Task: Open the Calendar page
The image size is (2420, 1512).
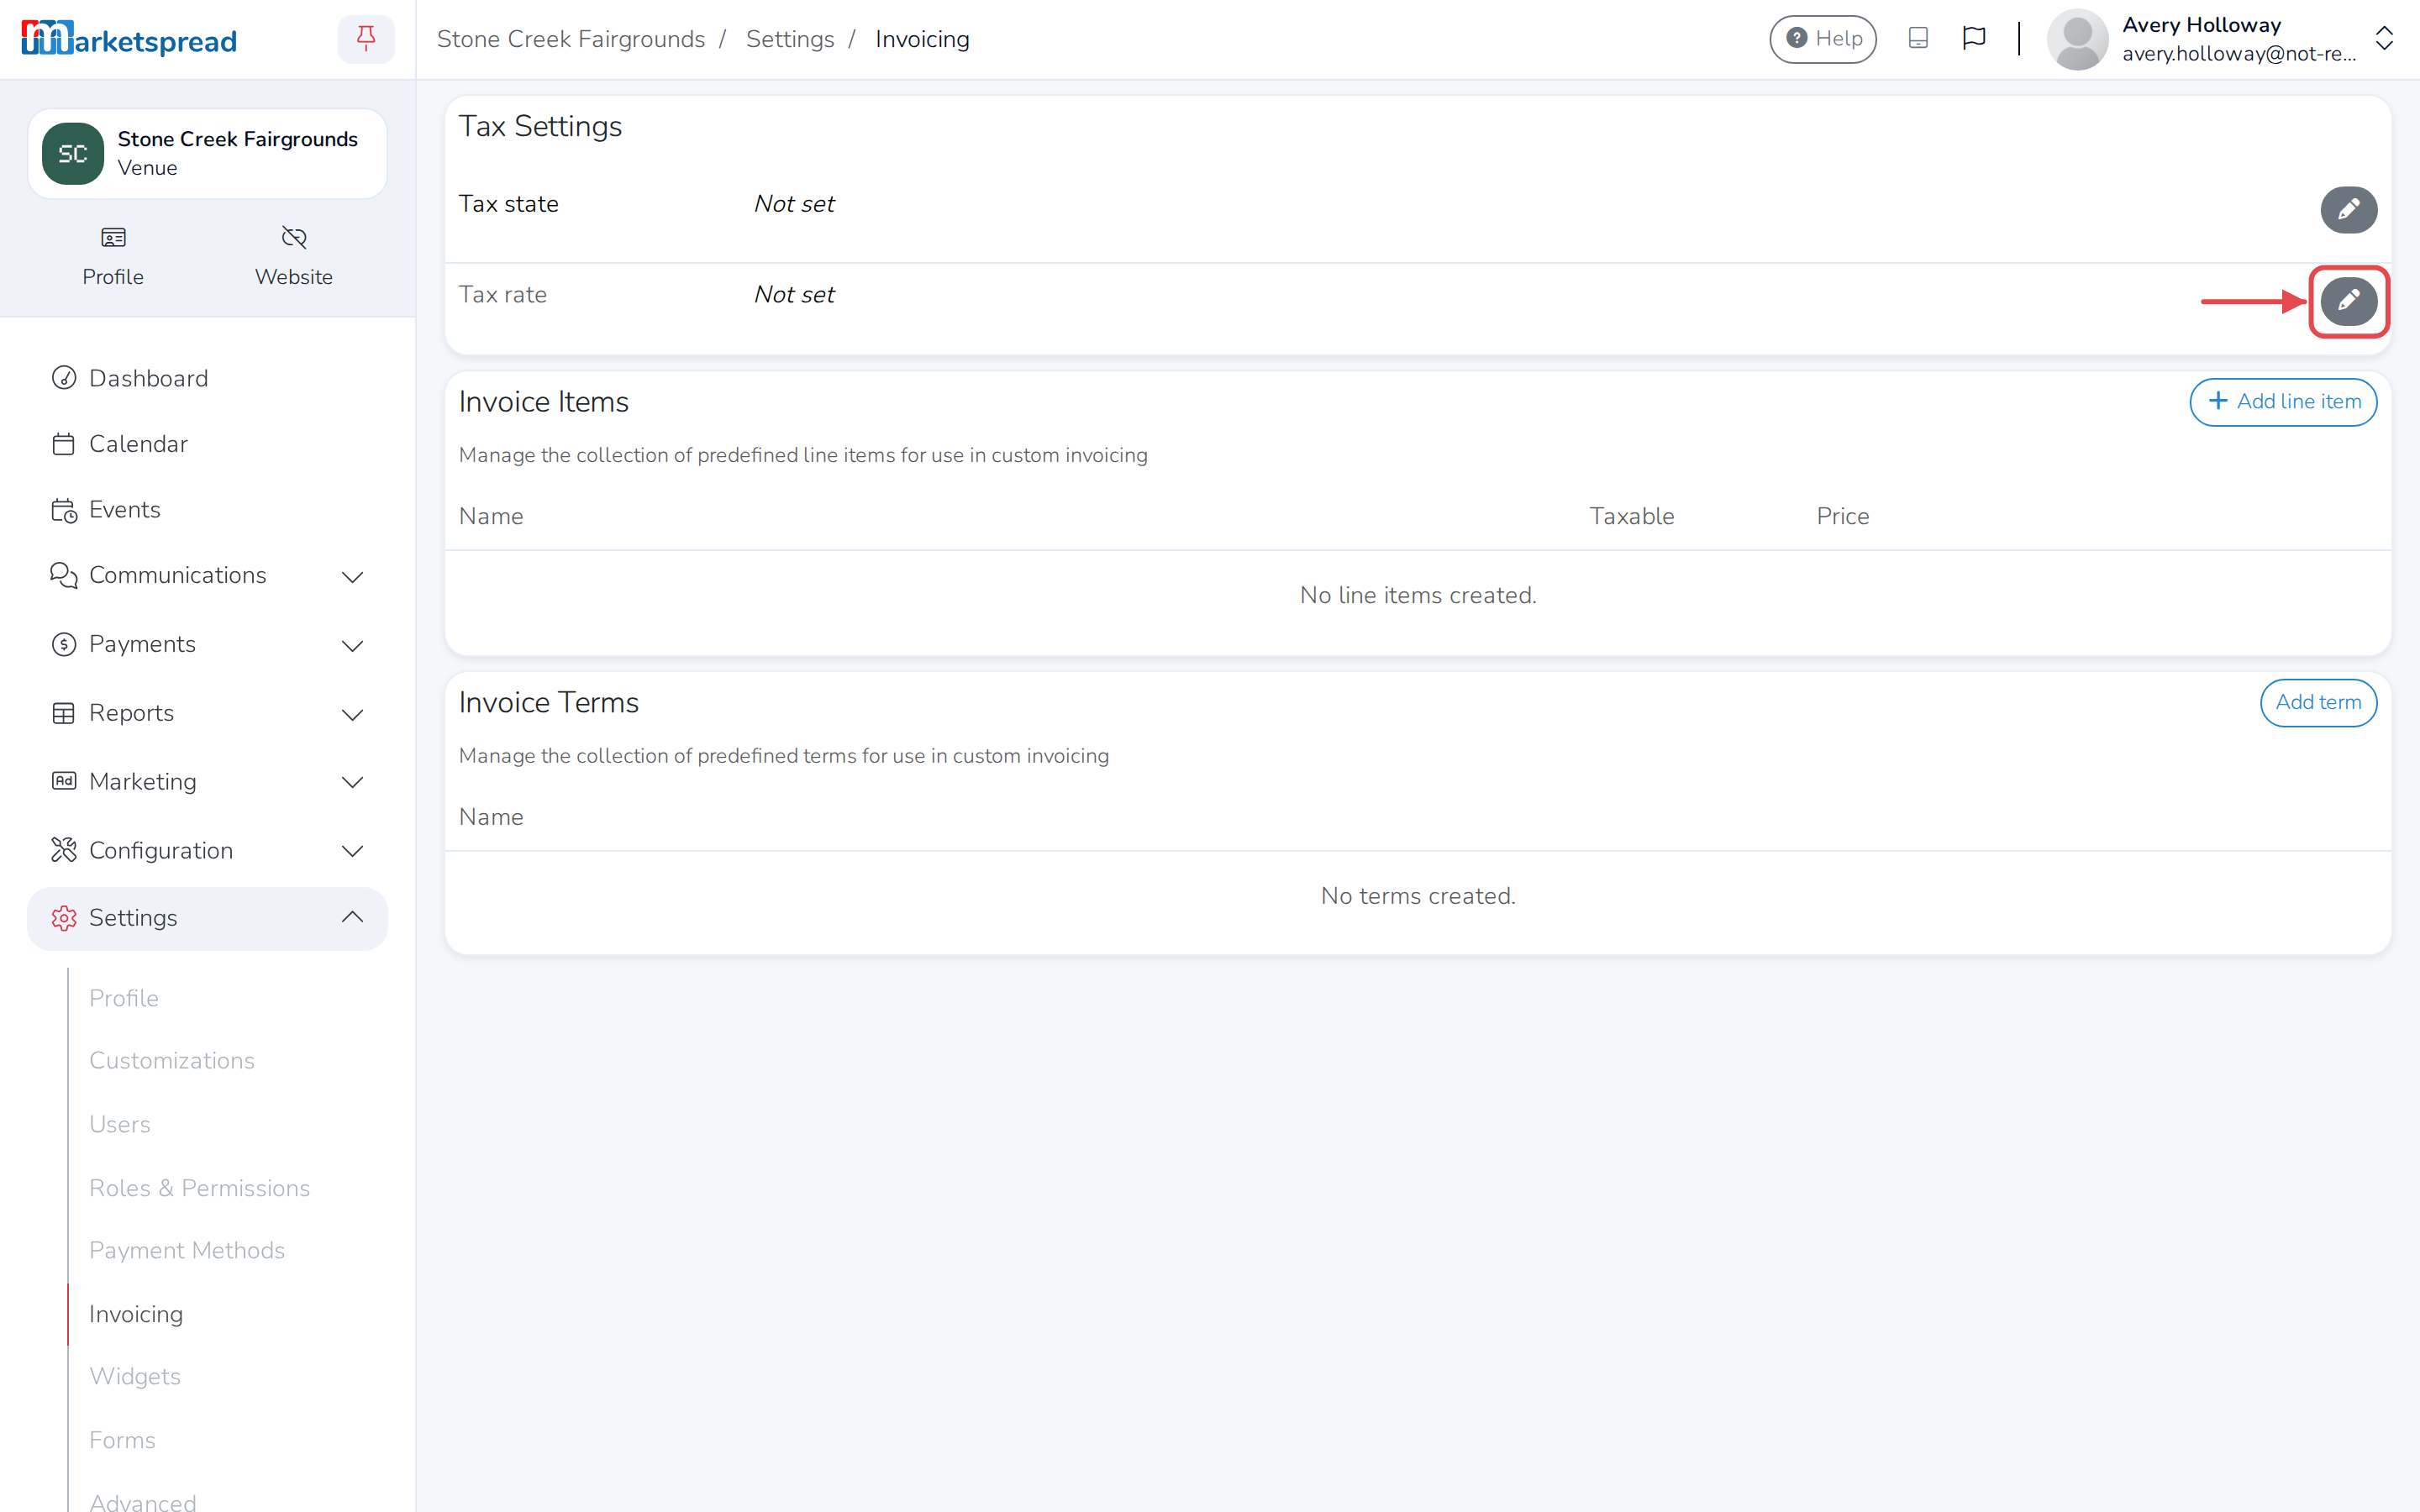Action: [138, 444]
